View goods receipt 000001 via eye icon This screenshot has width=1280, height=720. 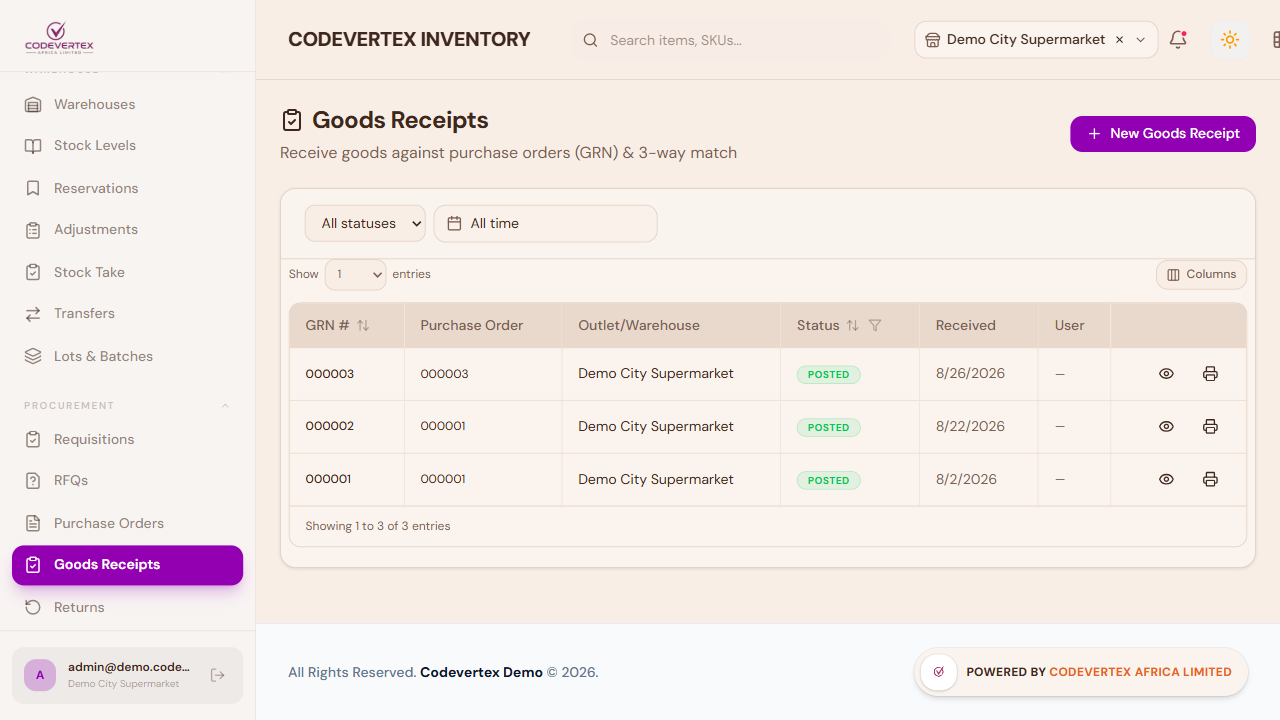pyautogui.click(x=1166, y=480)
